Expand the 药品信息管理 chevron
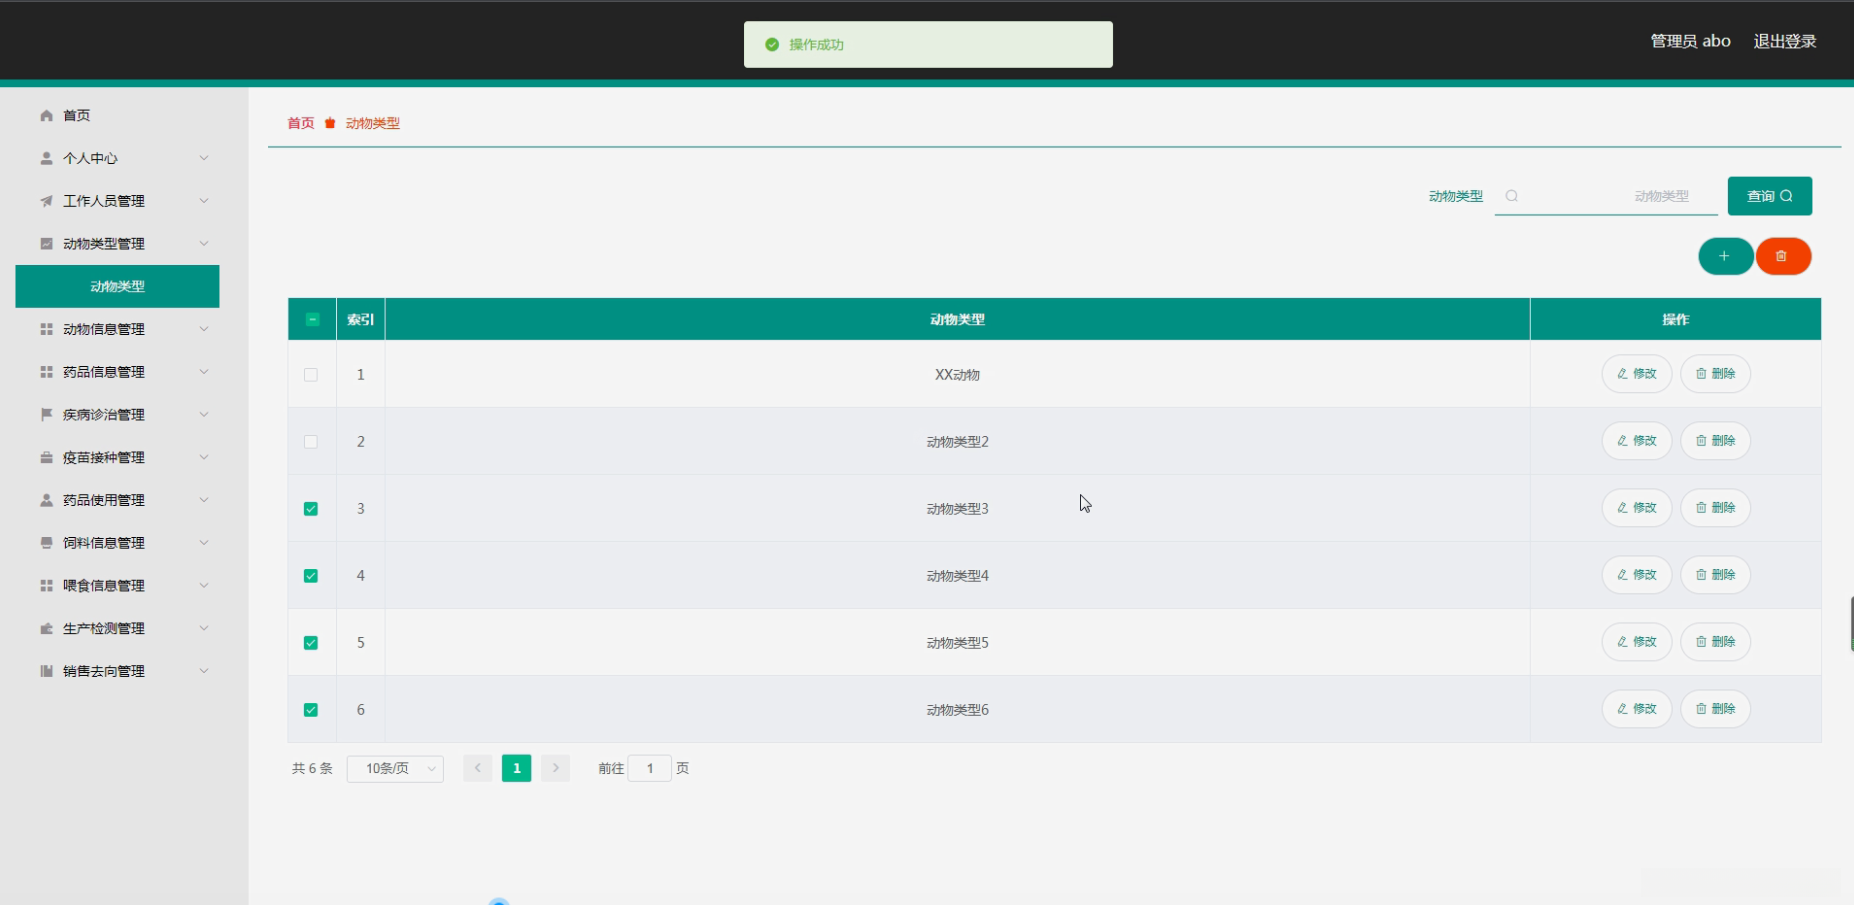The width and height of the screenshot is (1854, 905). pos(204,372)
